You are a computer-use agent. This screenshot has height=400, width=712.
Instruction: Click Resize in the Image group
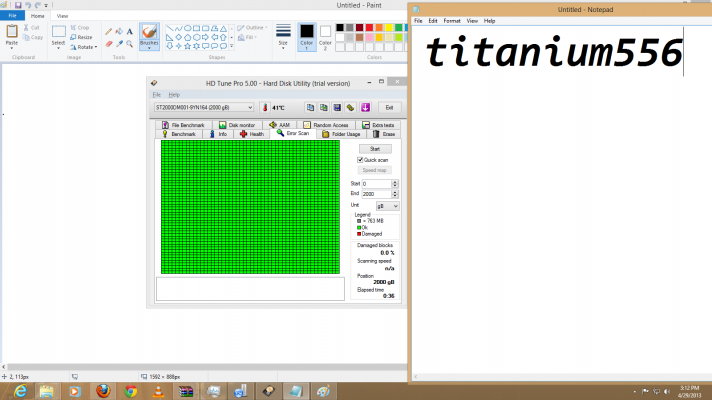[81, 37]
